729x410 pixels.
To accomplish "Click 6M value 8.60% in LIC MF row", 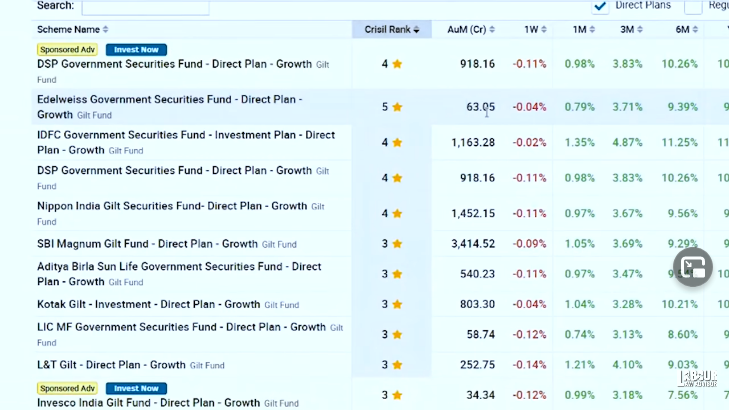I will pos(683,334).
